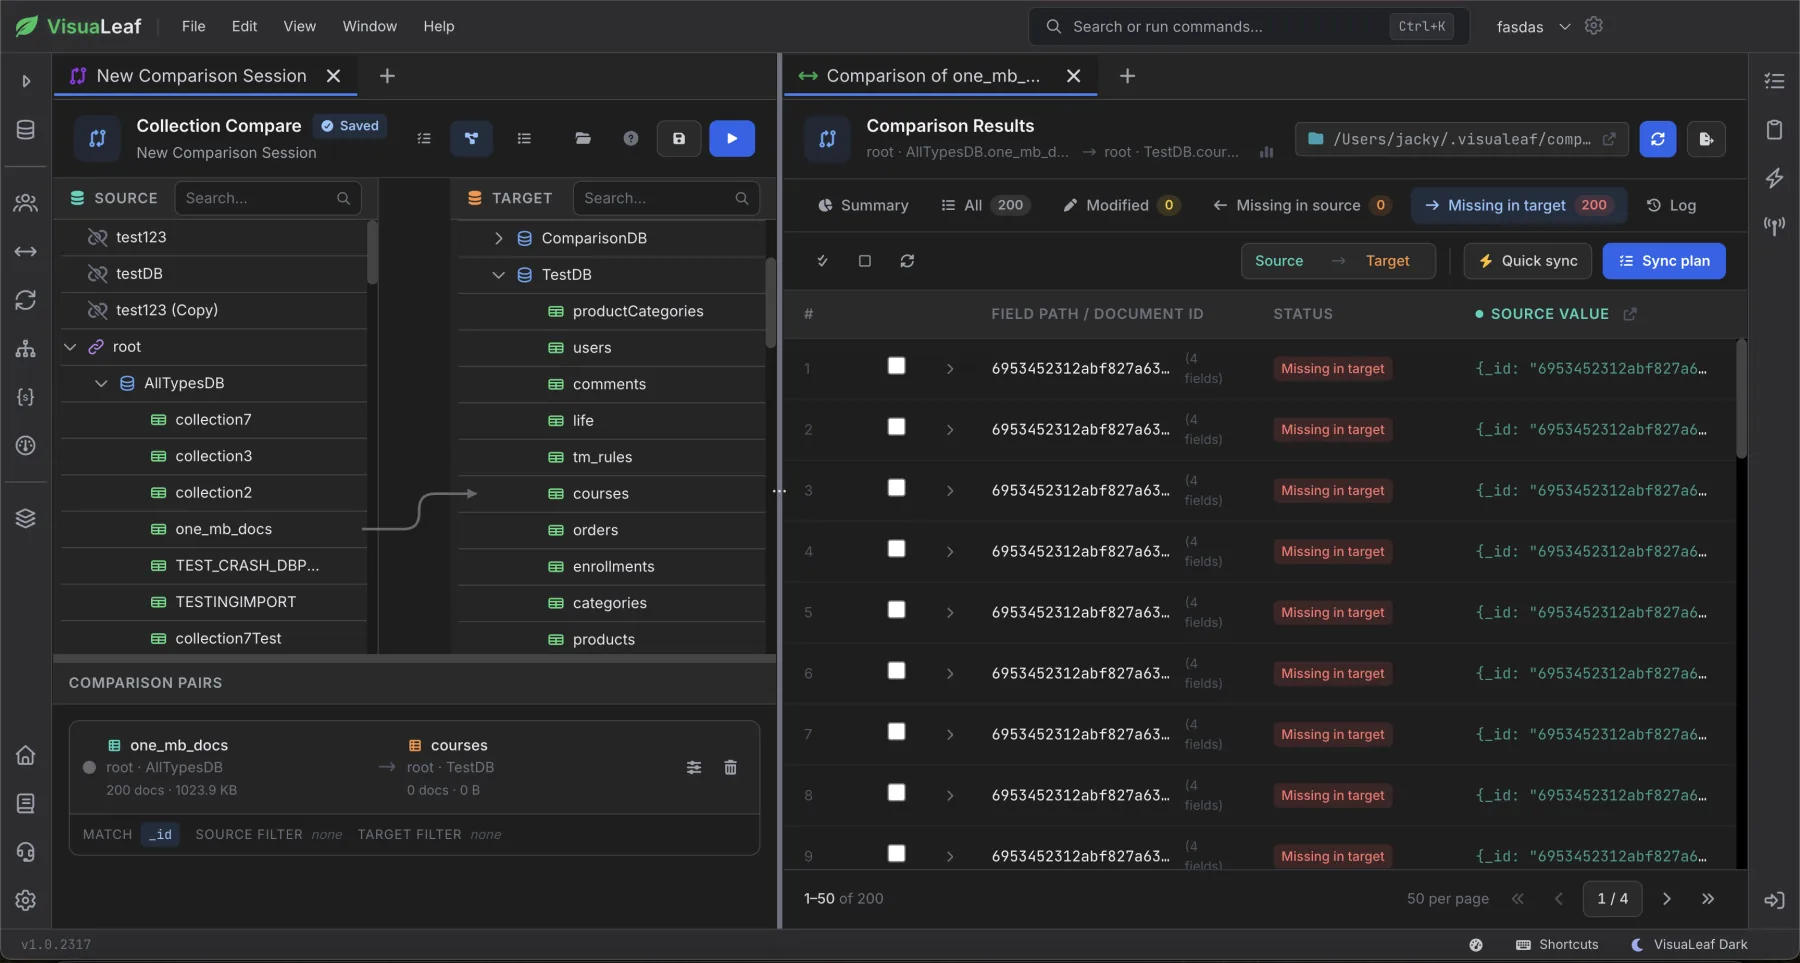The image size is (1800, 963).
Task: Open the clipboard icon in right sidebar
Action: [x=1774, y=130]
